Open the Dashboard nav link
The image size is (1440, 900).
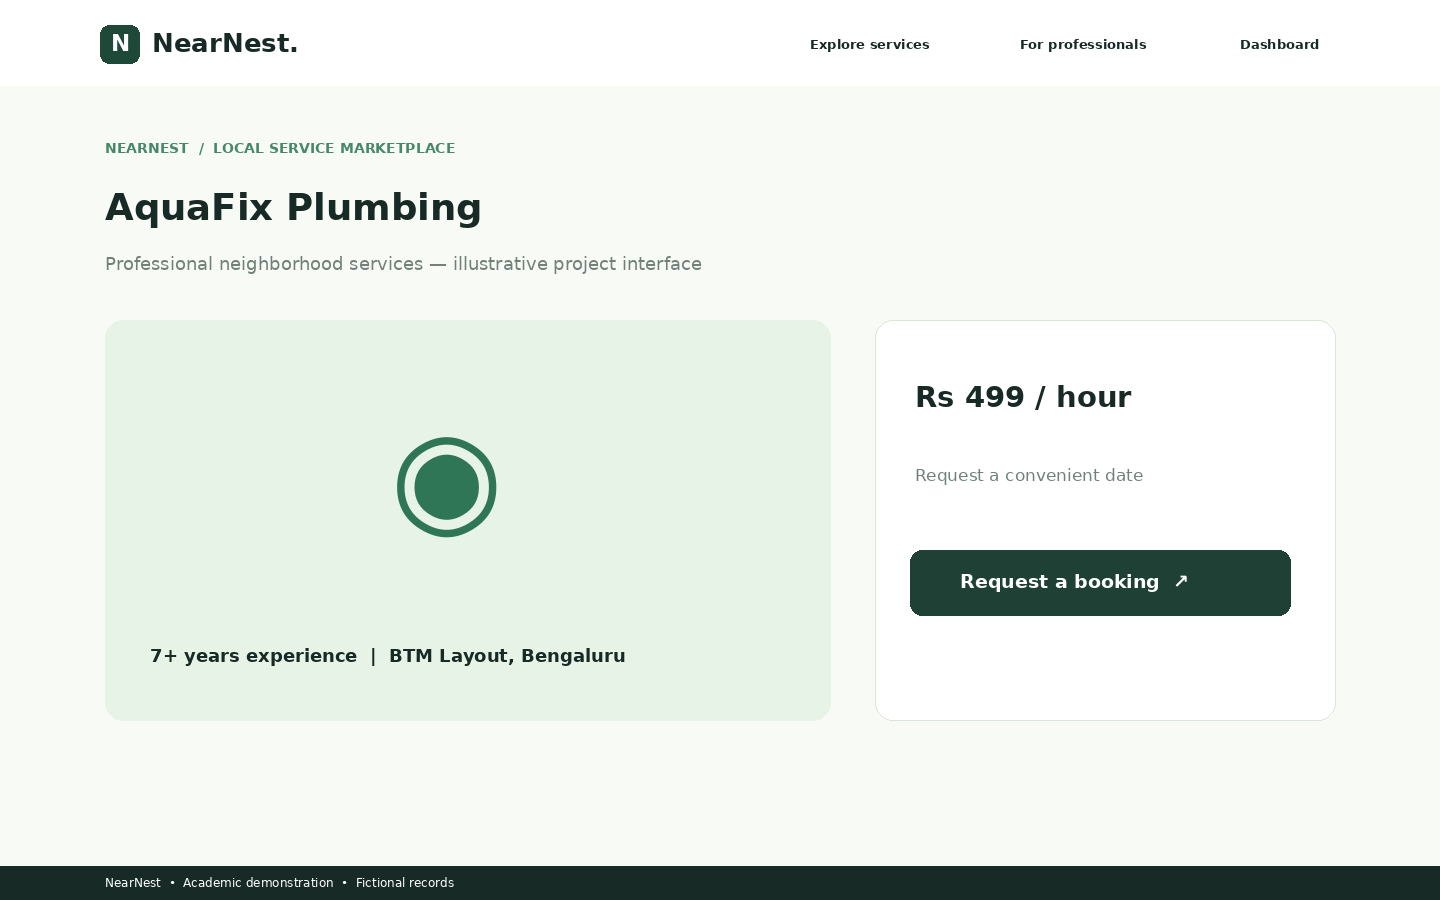(x=1279, y=45)
